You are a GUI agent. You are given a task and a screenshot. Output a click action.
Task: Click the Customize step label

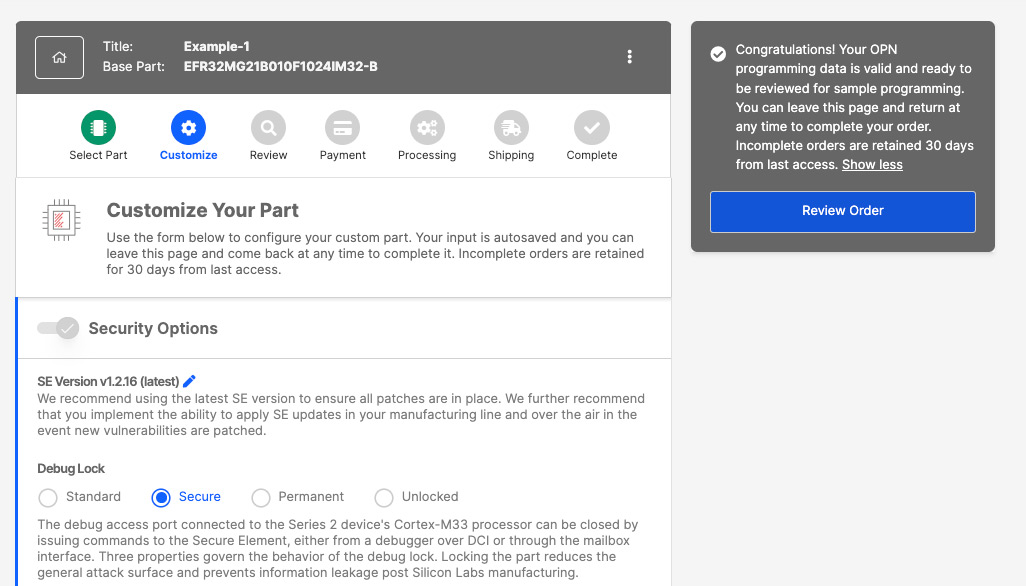click(188, 155)
